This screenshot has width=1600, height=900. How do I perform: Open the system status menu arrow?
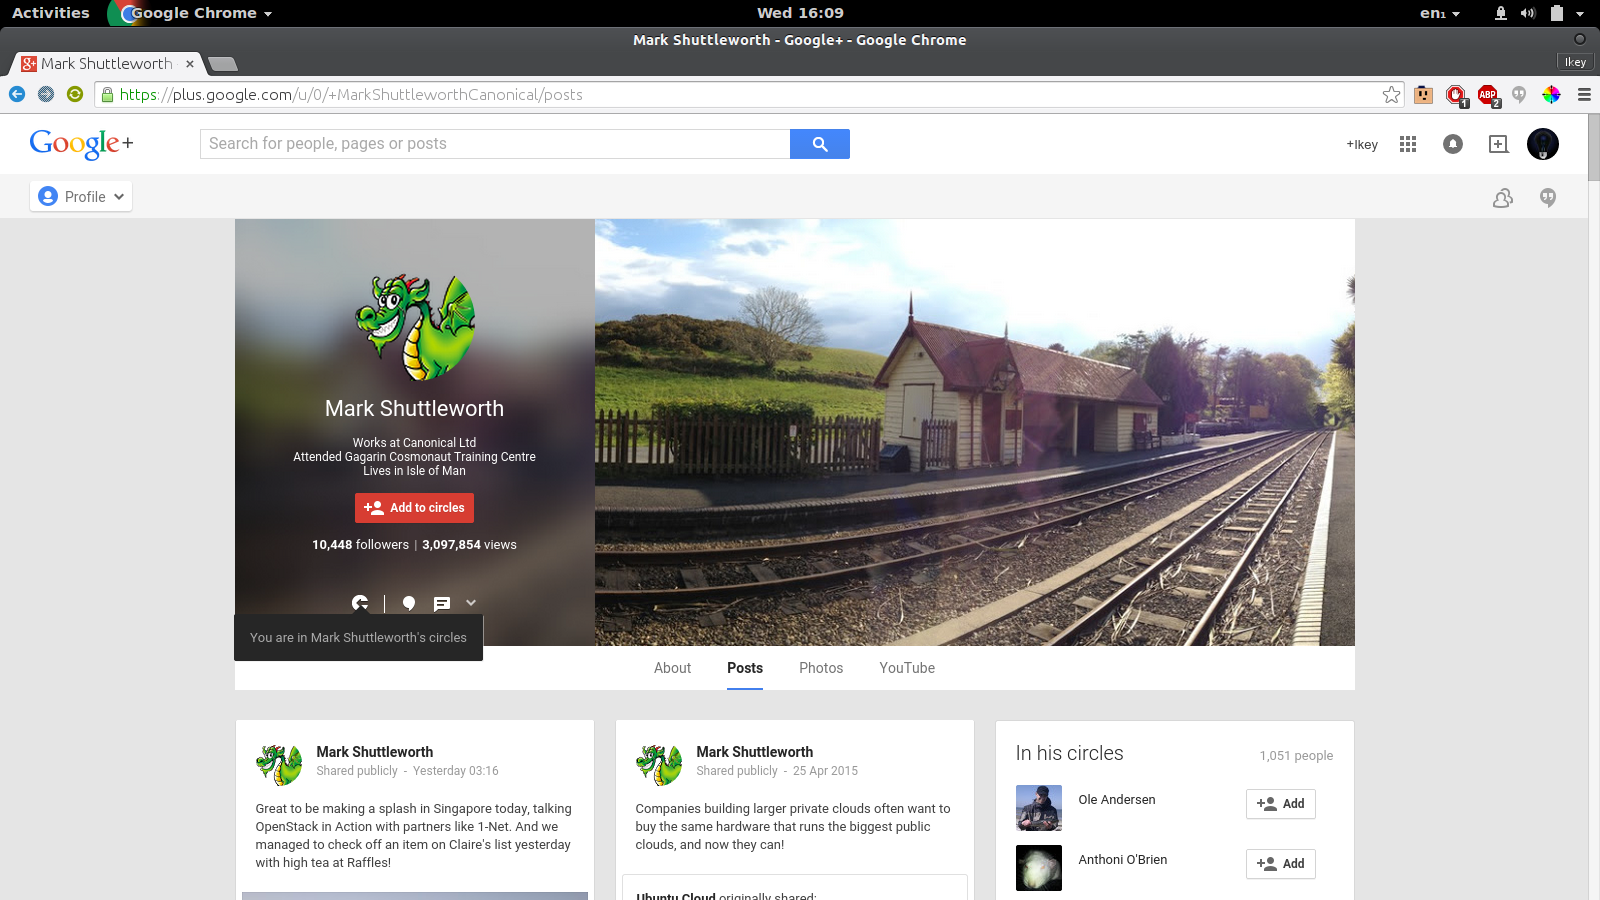pos(1580,14)
